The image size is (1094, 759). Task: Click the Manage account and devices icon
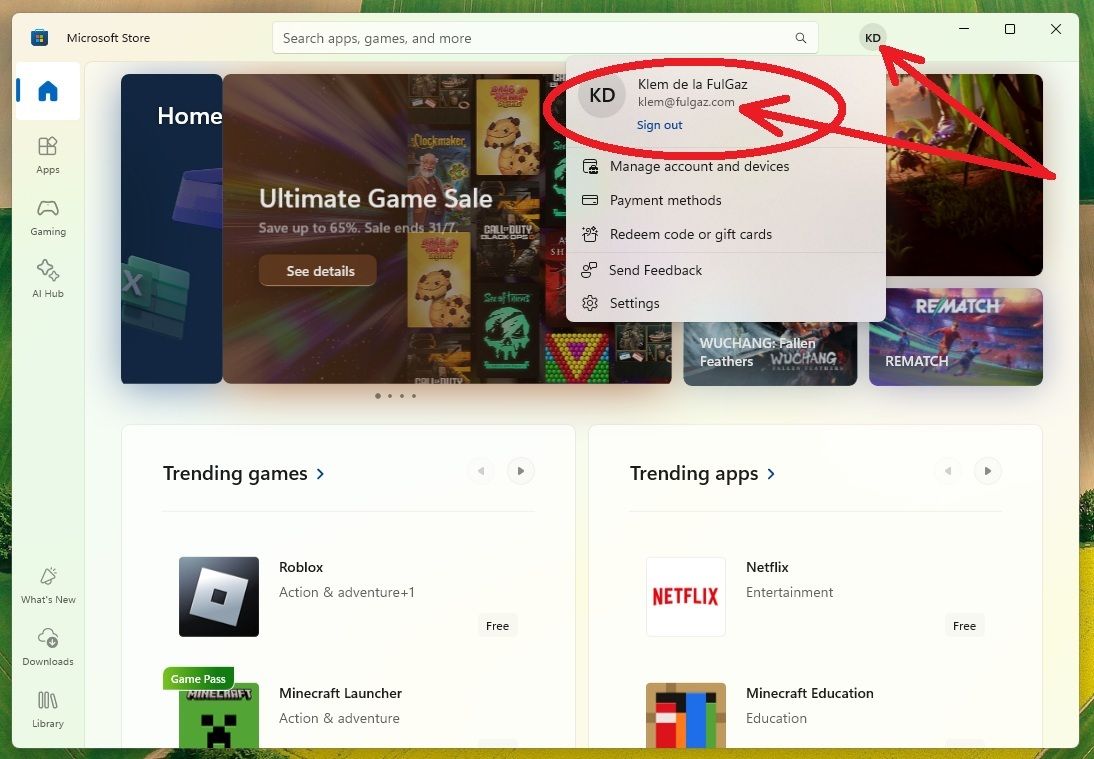590,167
